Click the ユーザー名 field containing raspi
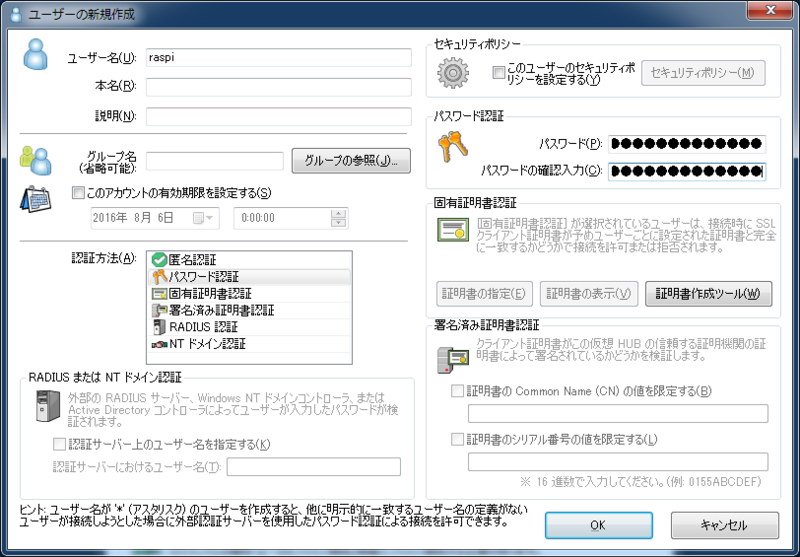 tap(279, 58)
